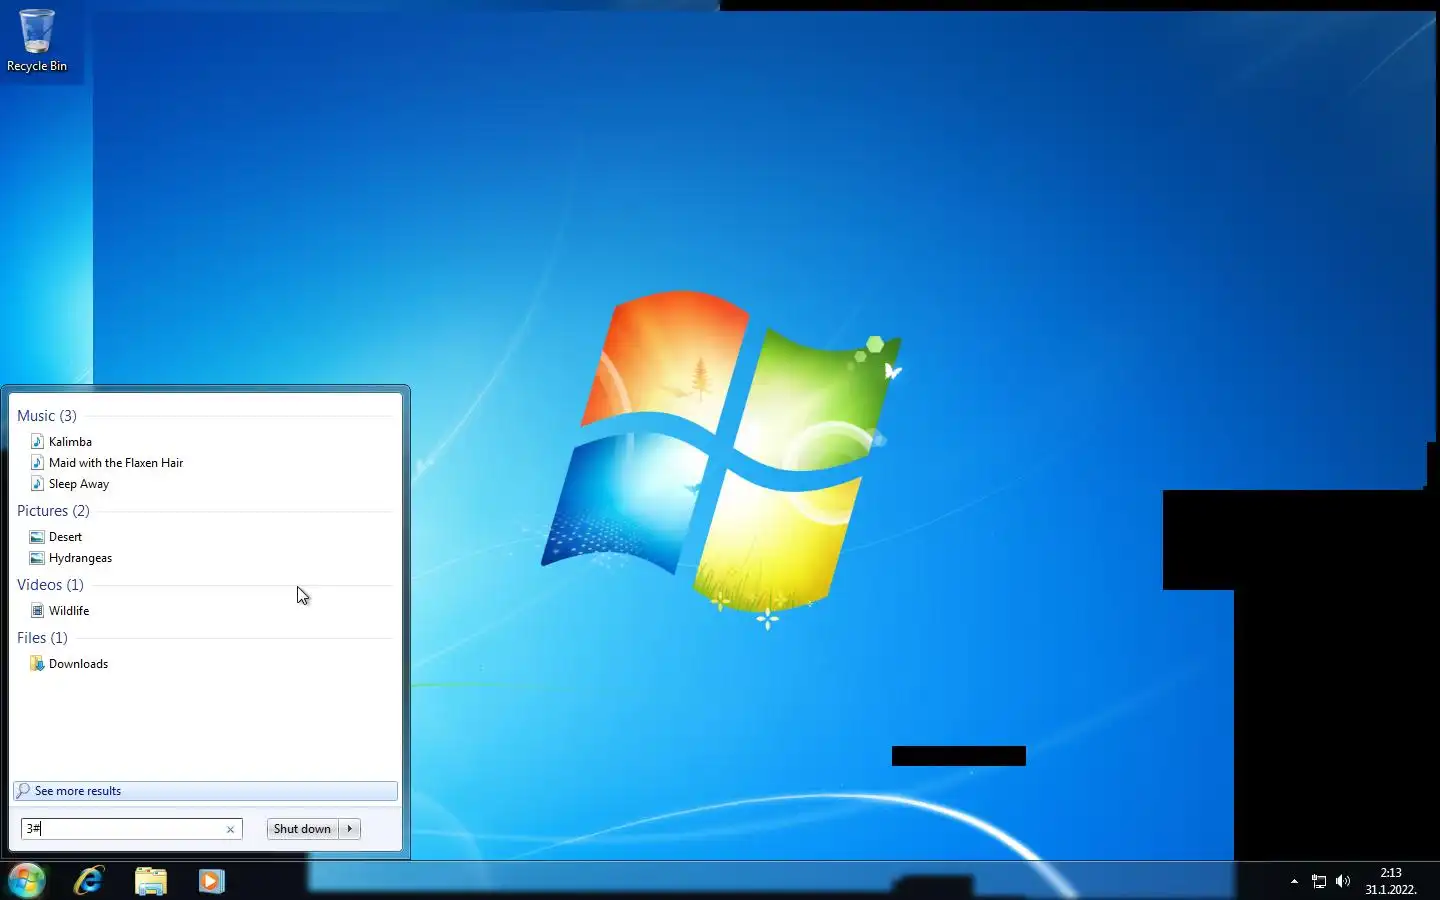1440x900 pixels.
Task: Click the Desert image file icon
Action: click(x=37, y=537)
